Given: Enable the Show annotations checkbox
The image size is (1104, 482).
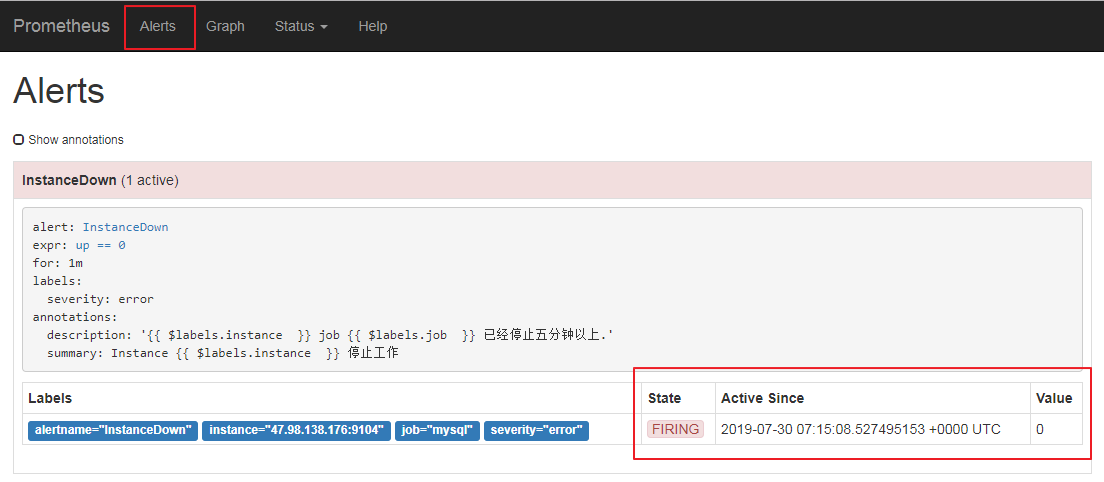Looking at the screenshot, I should coord(19,140).
